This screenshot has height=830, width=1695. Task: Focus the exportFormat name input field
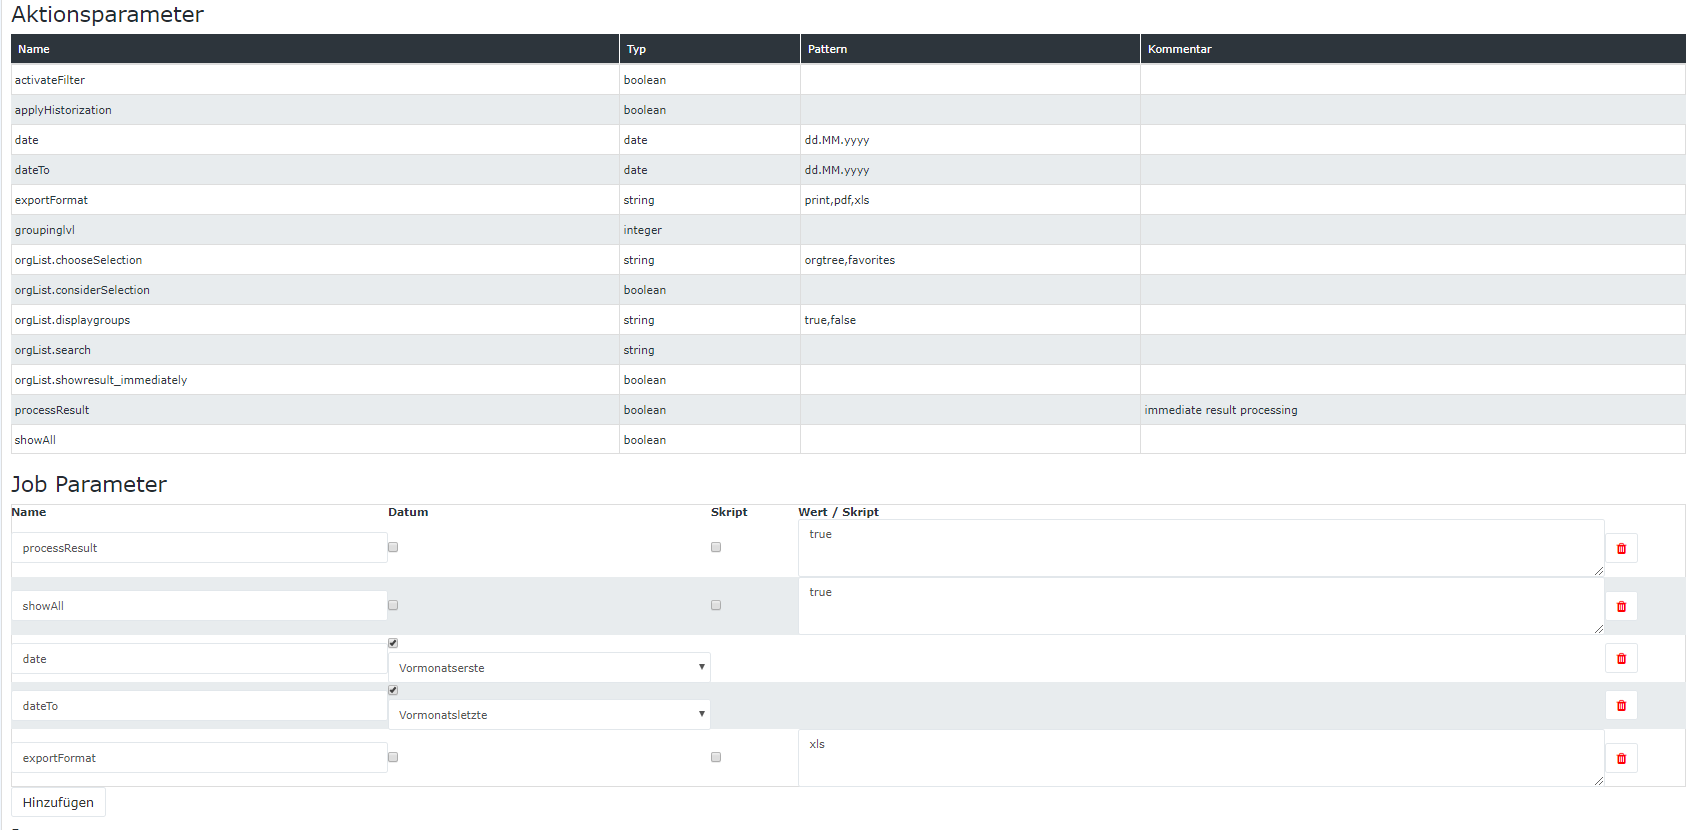point(199,758)
